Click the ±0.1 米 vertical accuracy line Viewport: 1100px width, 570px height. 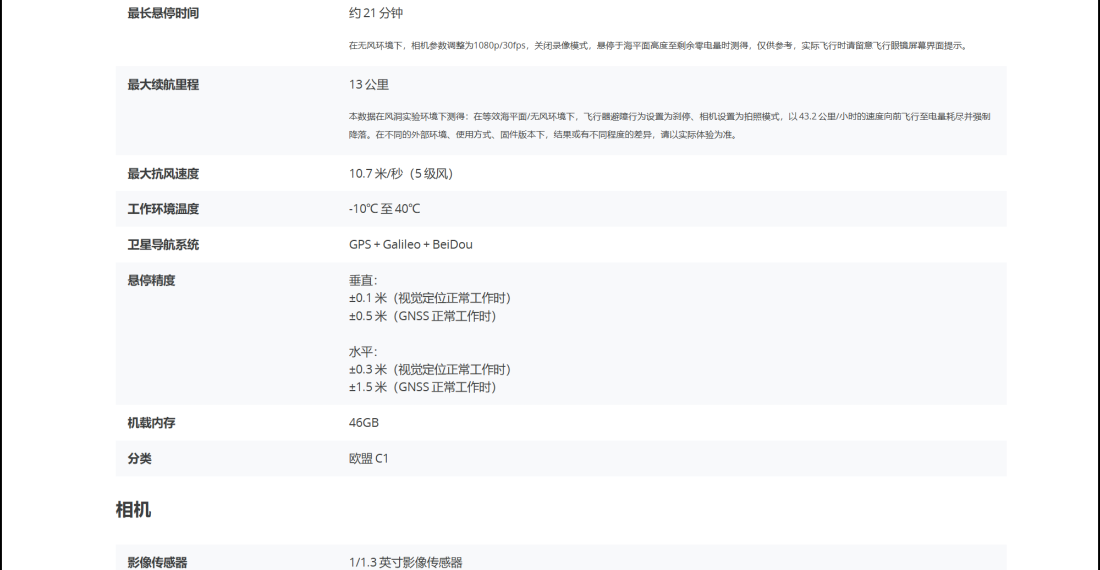pos(429,298)
